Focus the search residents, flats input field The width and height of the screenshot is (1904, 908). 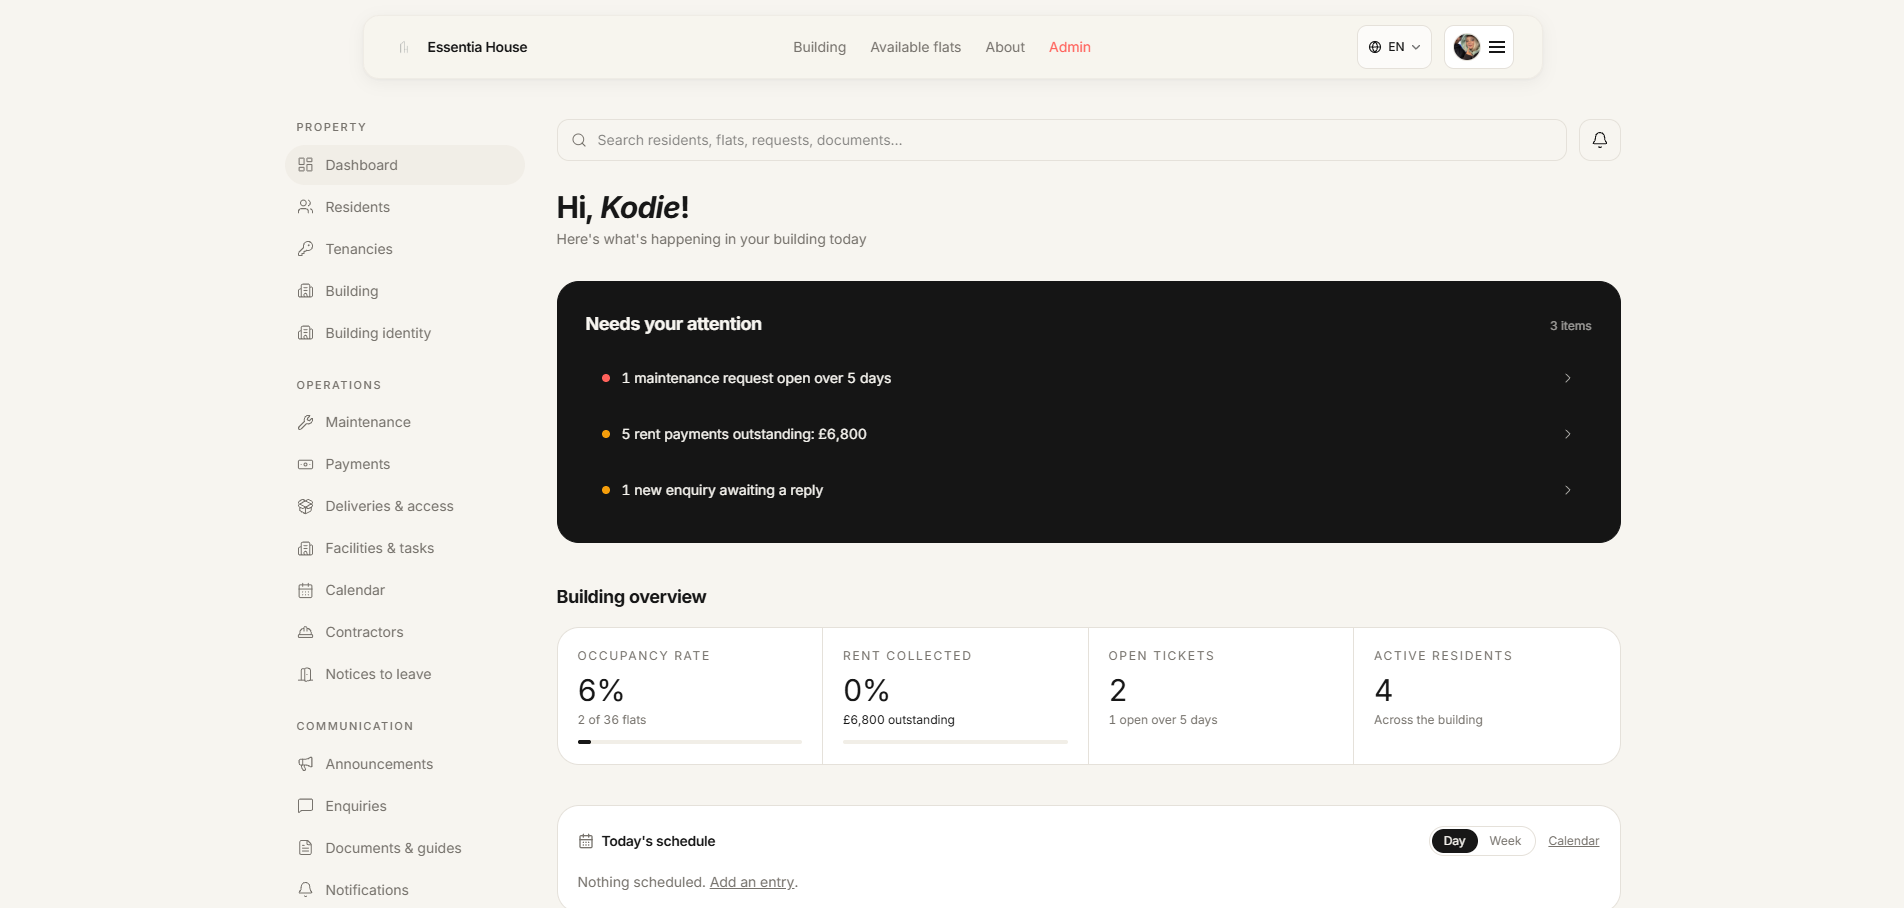pyautogui.click(x=1061, y=140)
